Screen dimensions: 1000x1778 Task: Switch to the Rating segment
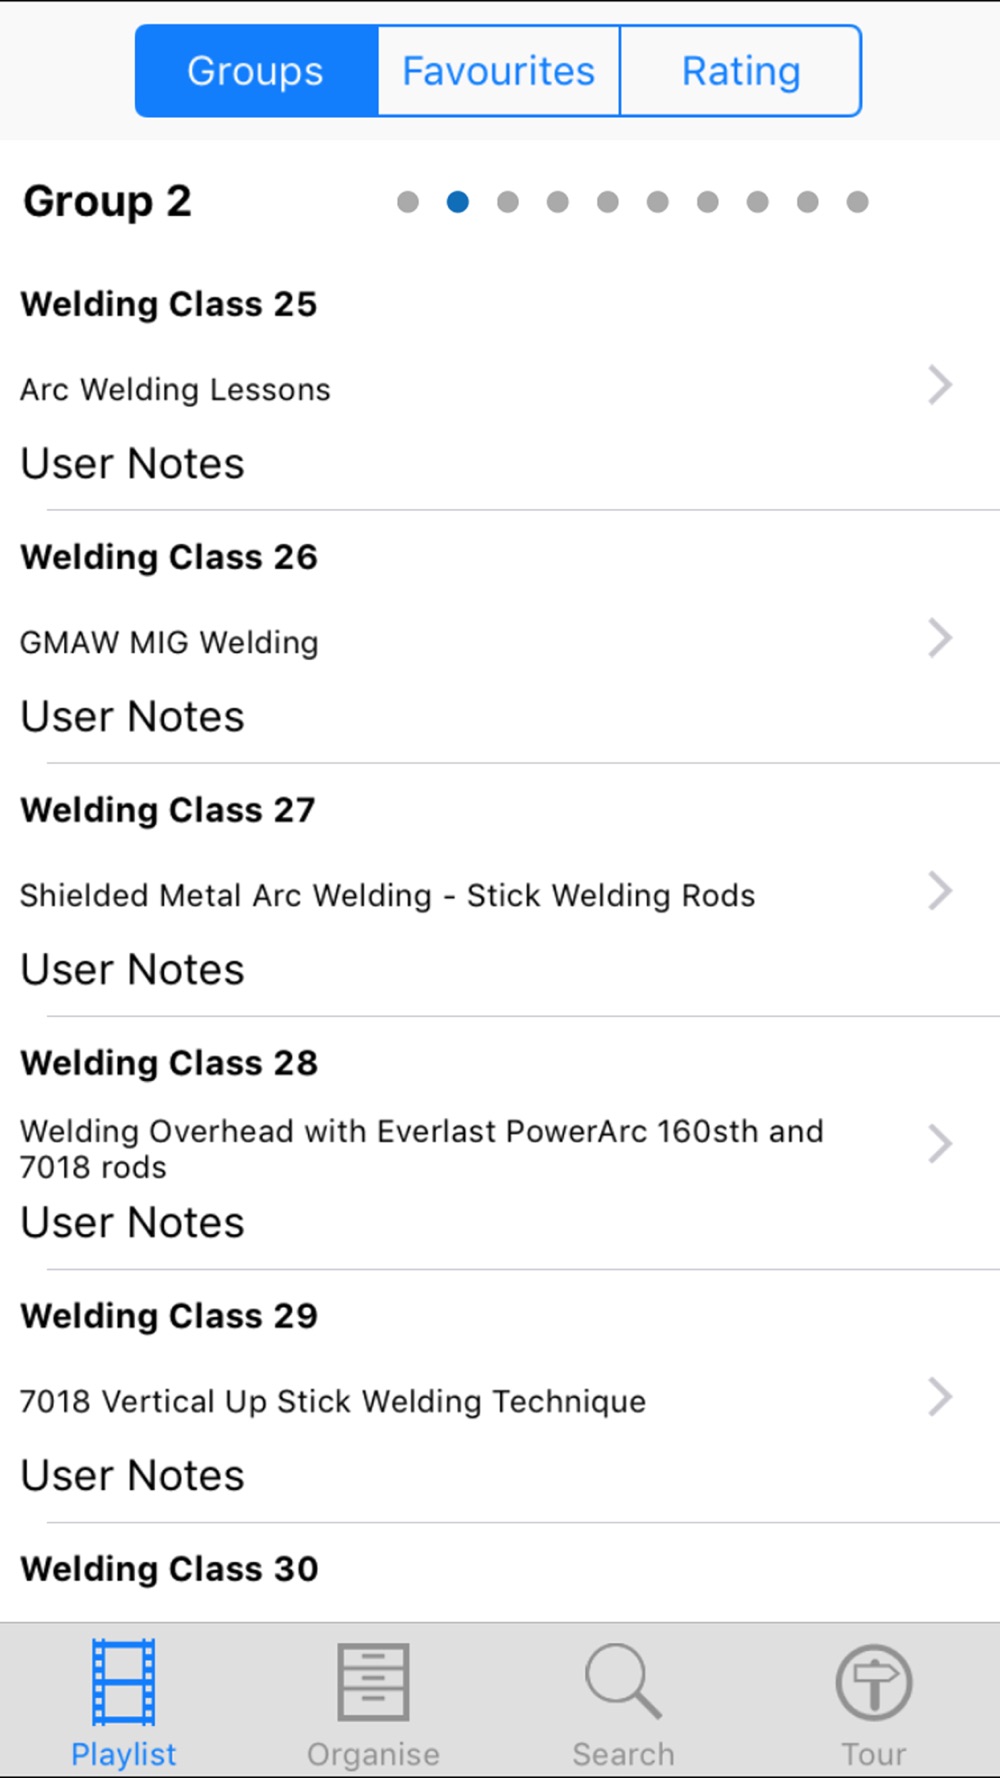741,71
